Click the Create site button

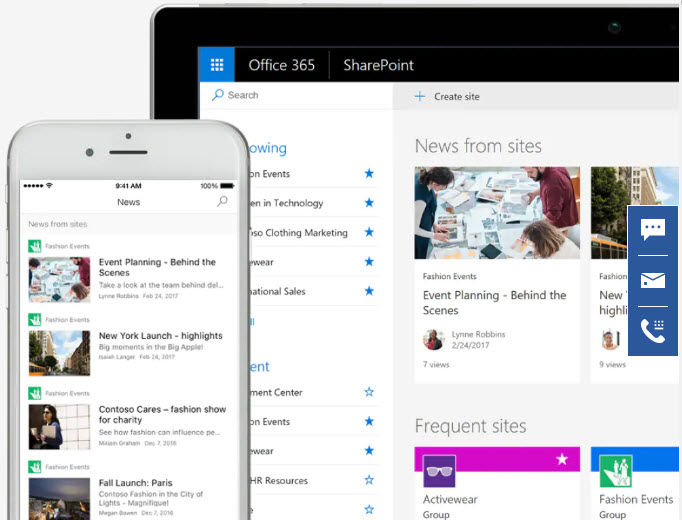[x=448, y=97]
